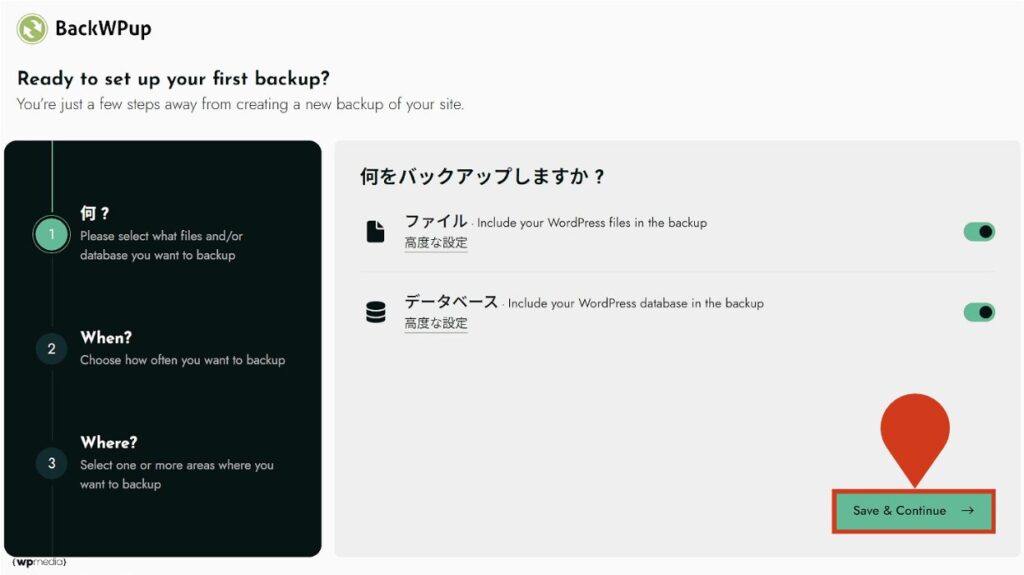Disable the ファイル files backup toggle
This screenshot has width=1024, height=575.
979,232
